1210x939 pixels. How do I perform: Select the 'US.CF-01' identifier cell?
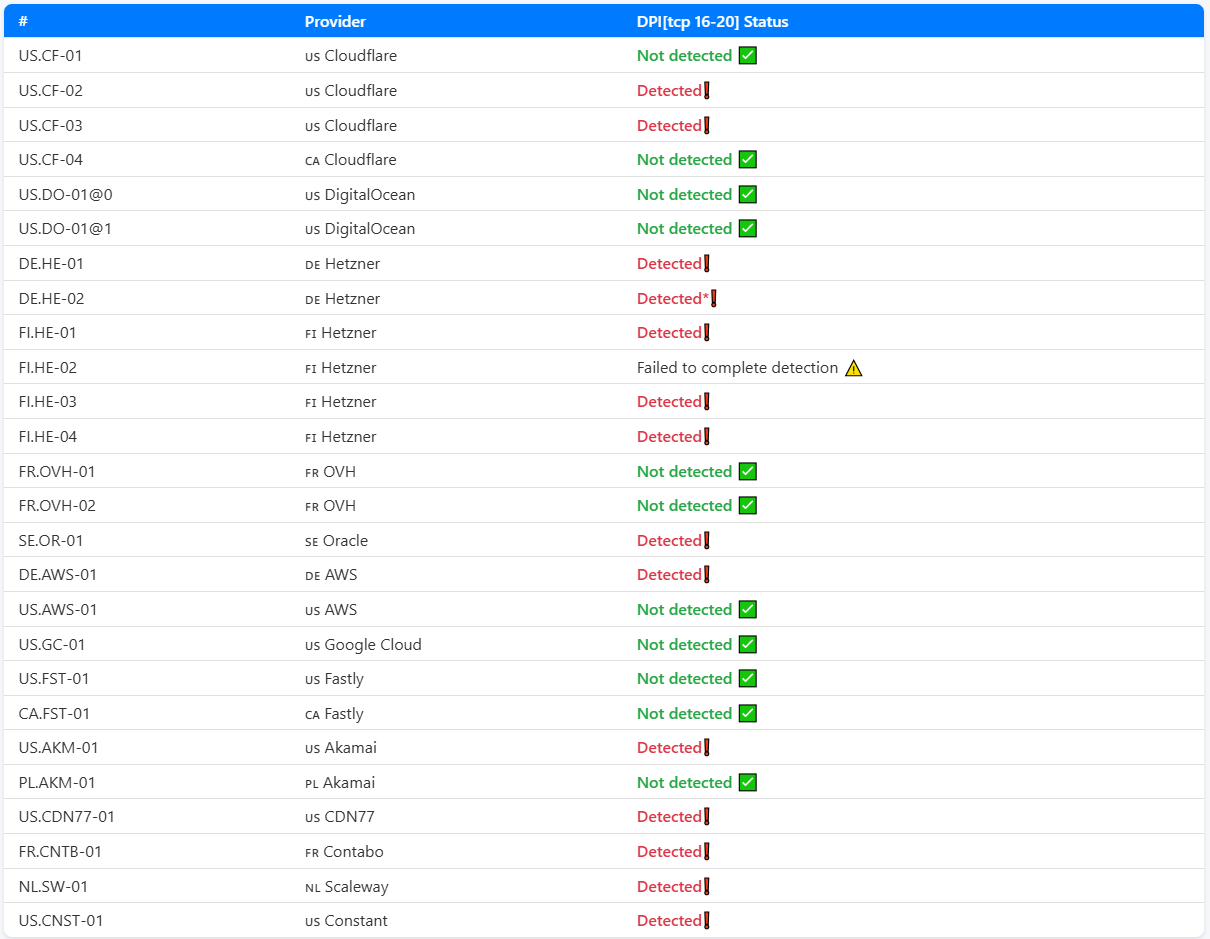tap(50, 56)
